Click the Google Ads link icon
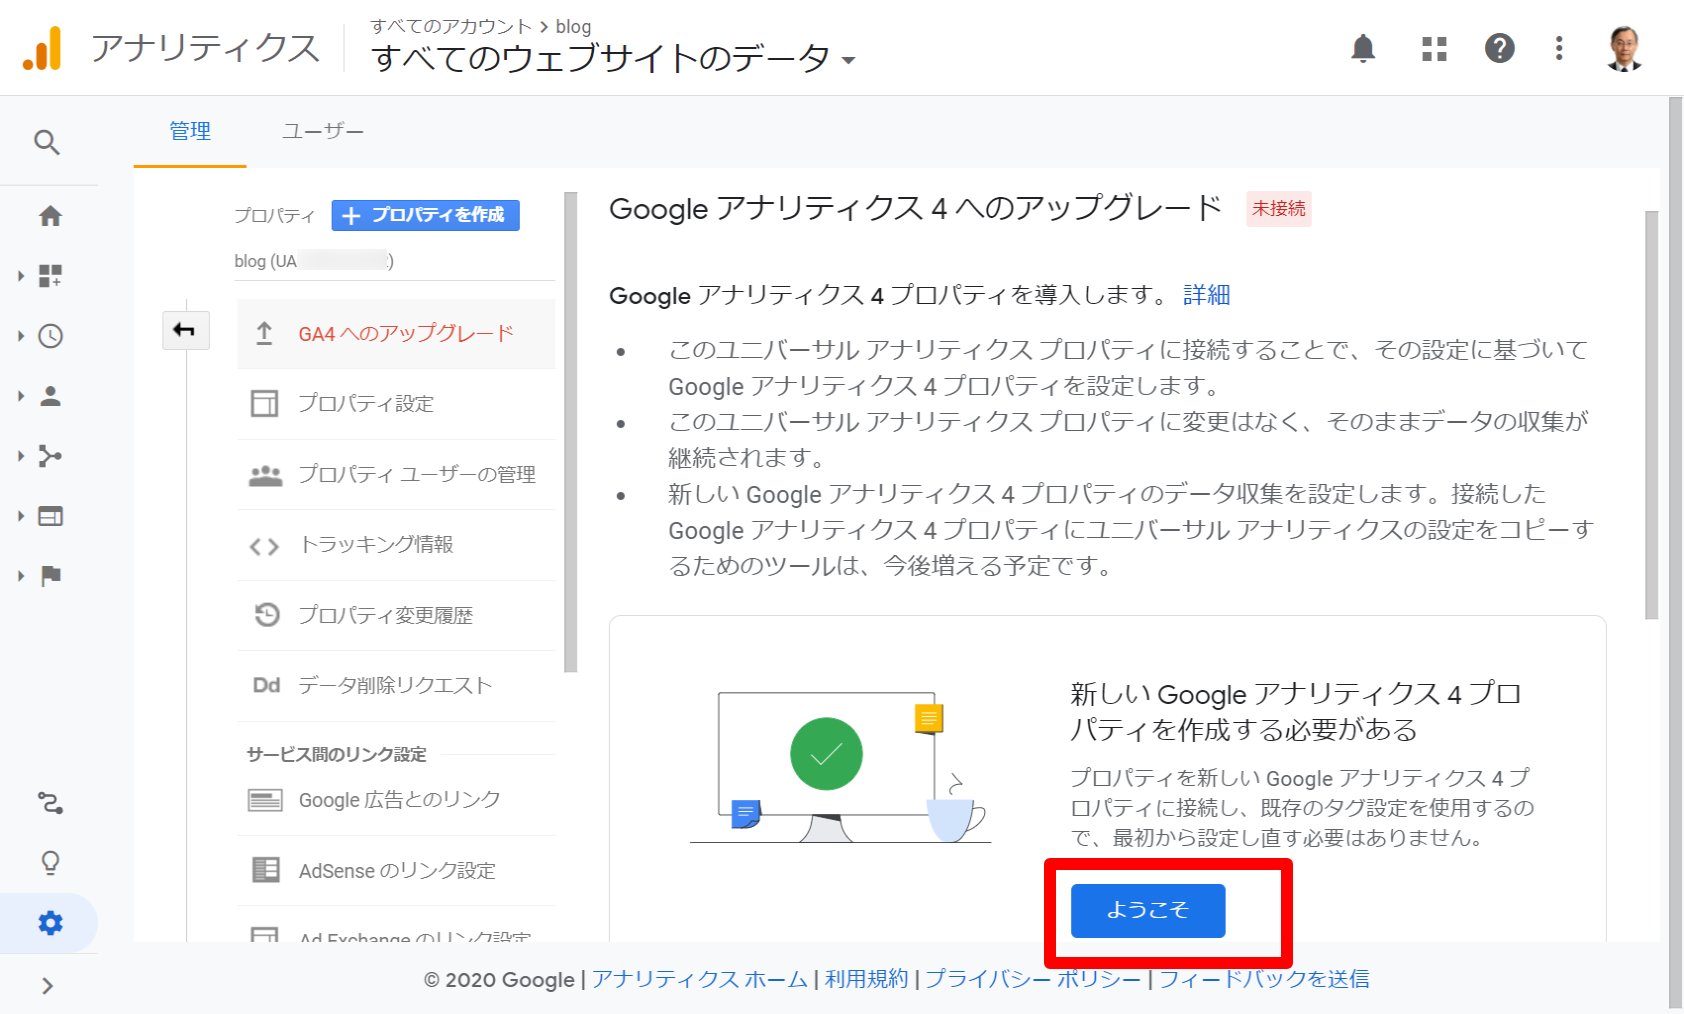Screen dimensions: 1684x1014 pyautogui.click(x=265, y=800)
